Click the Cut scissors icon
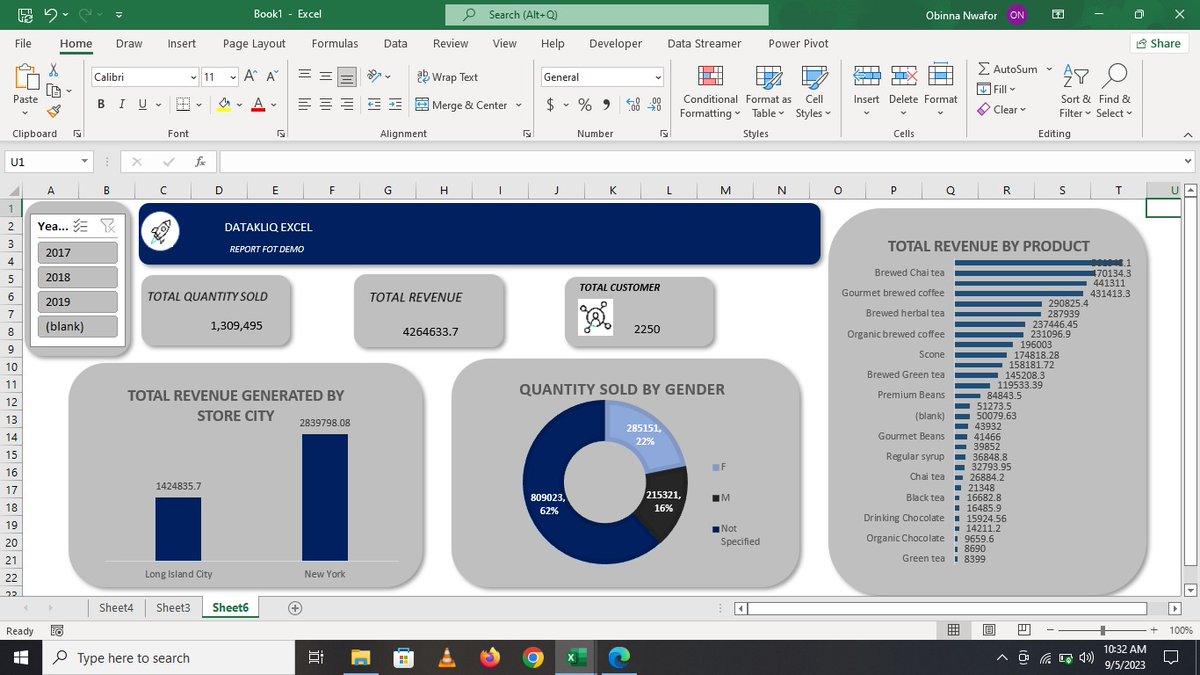Image resolution: width=1200 pixels, height=675 pixels. 54,70
